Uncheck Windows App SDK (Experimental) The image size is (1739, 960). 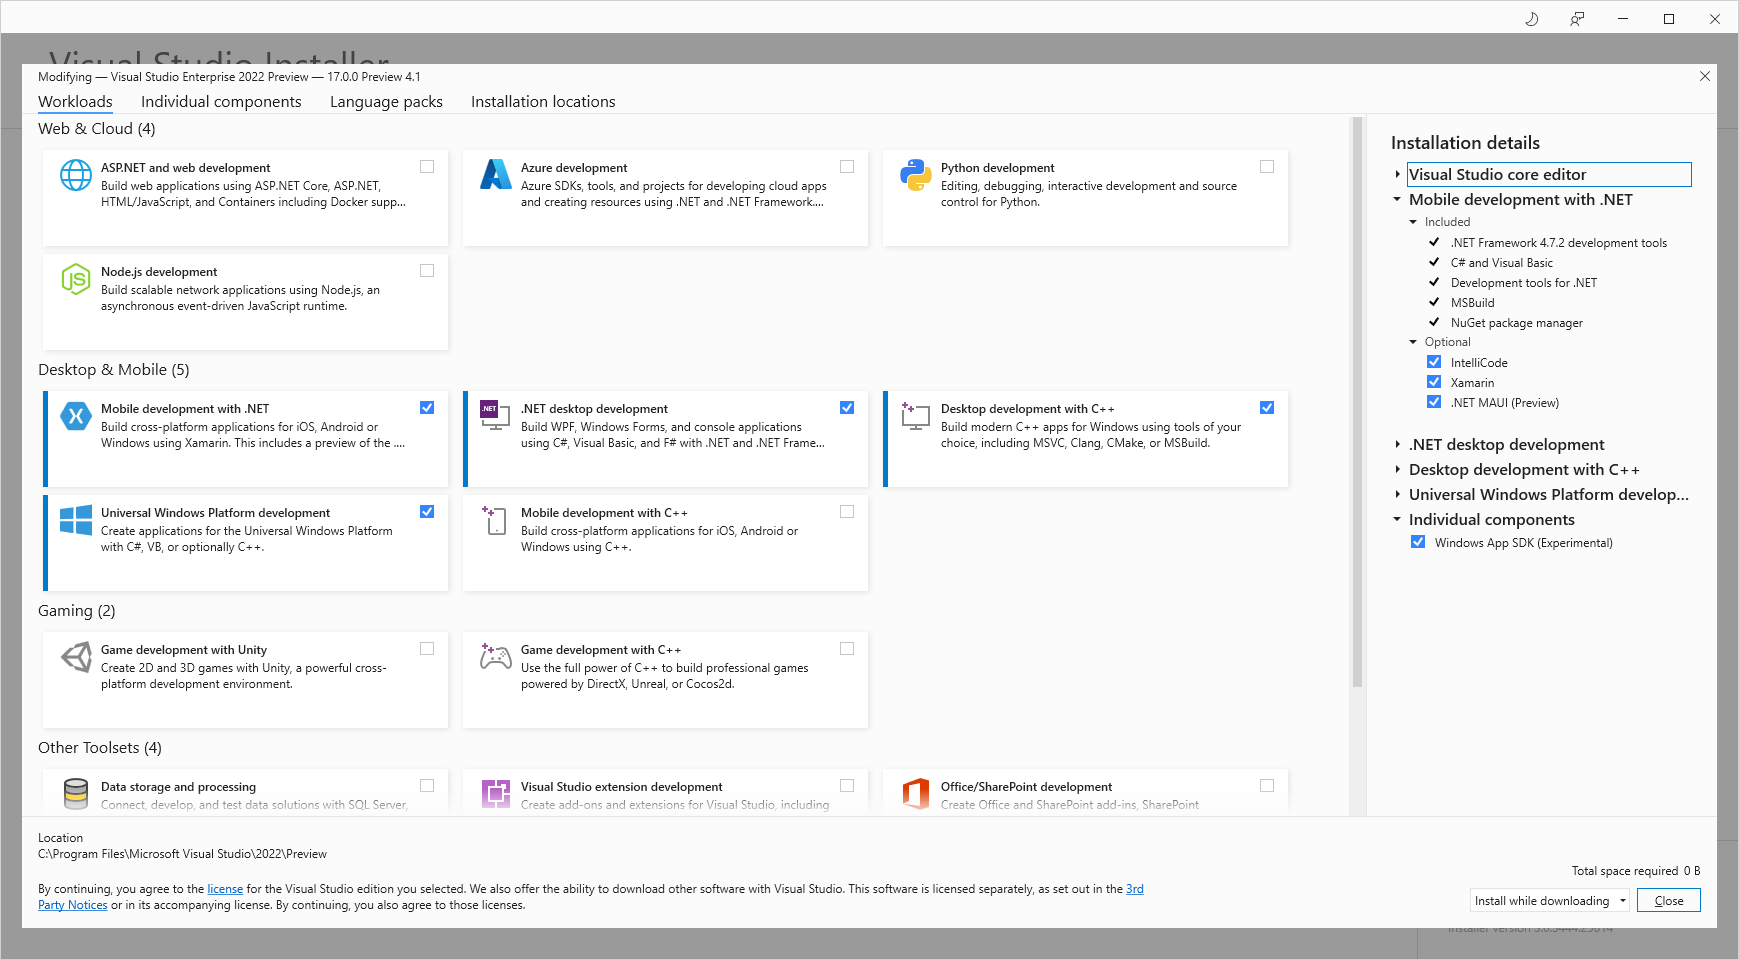click(x=1418, y=541)
